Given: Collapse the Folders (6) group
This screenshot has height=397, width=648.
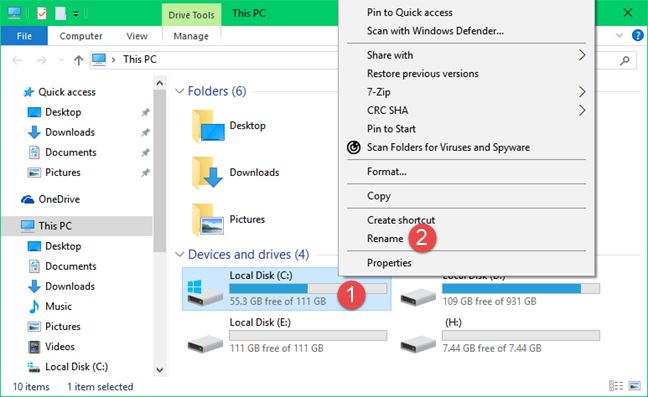Looking at the screenshot, I should point(179,91).
